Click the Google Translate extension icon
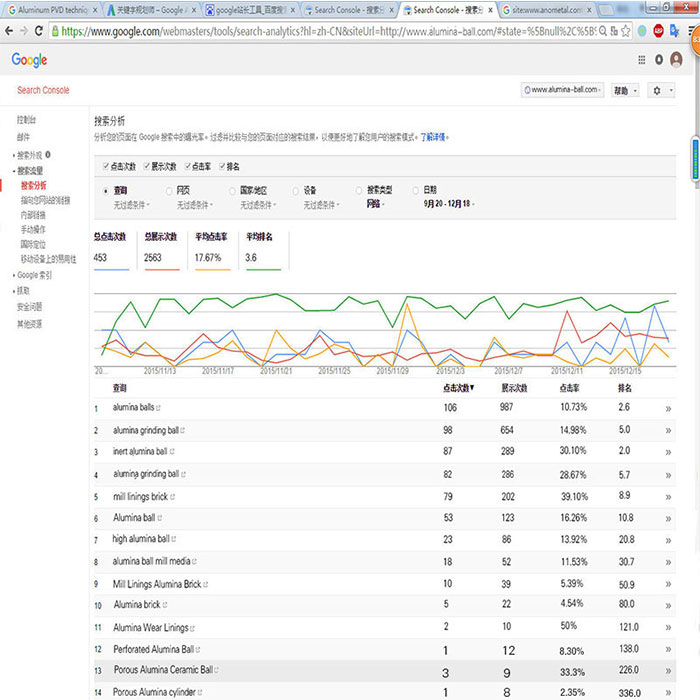 pyautogui.click(x=674, y=31)
